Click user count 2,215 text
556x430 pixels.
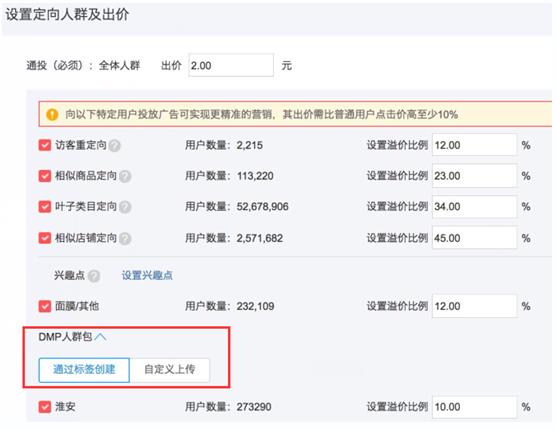(x=250, y=145)
